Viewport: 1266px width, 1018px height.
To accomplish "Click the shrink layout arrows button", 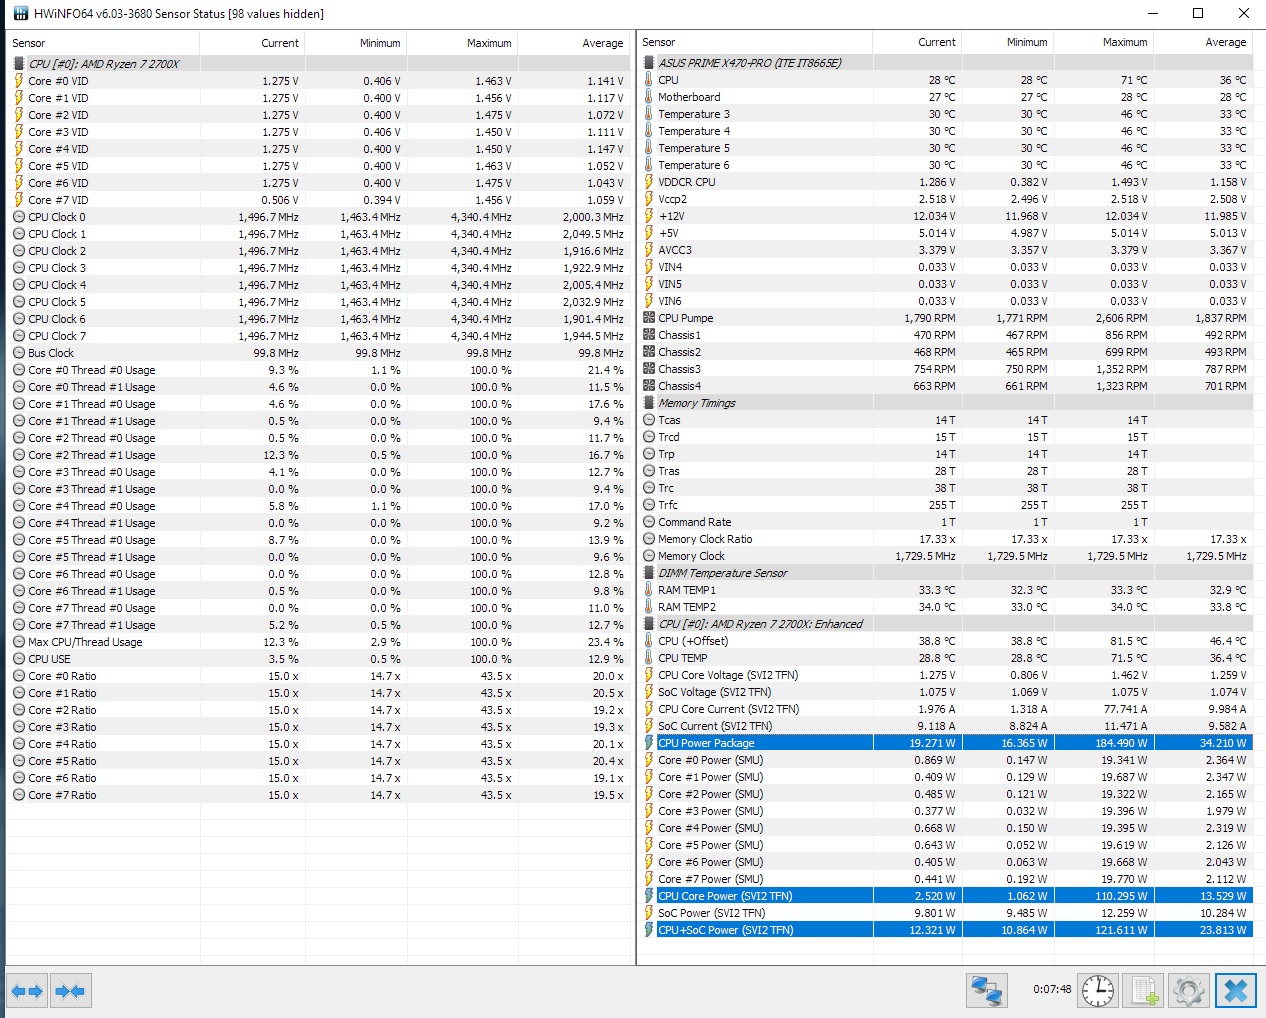I will pos(71,991).
